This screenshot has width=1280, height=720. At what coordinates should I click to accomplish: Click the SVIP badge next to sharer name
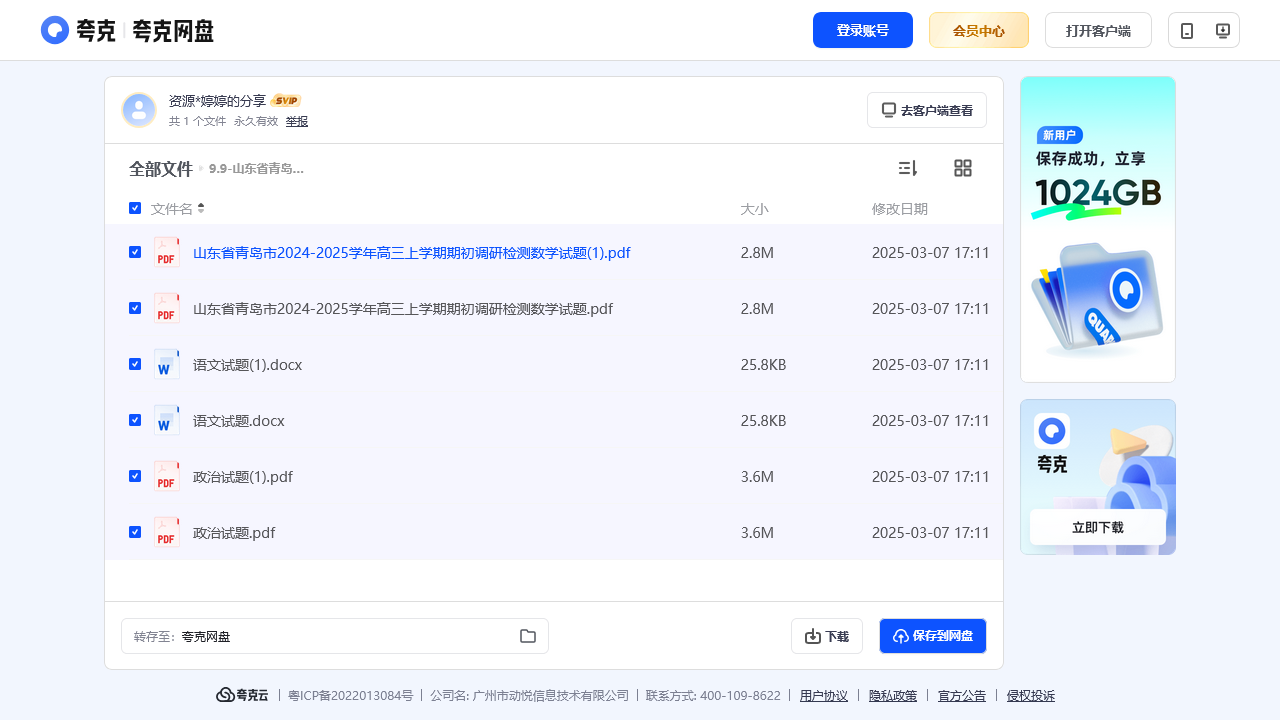point(286,101)
